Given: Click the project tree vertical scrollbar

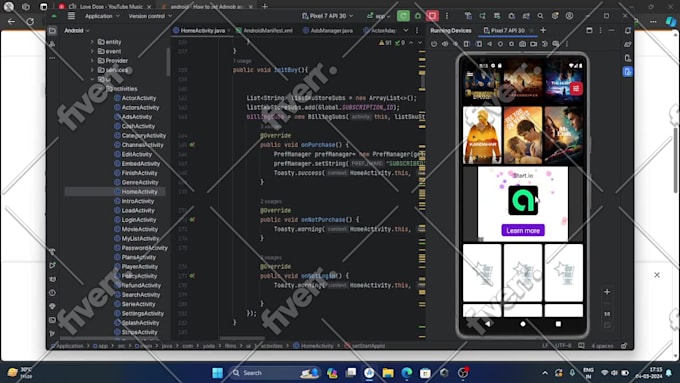Looking at the screenshot, I should tap(168, 62).
